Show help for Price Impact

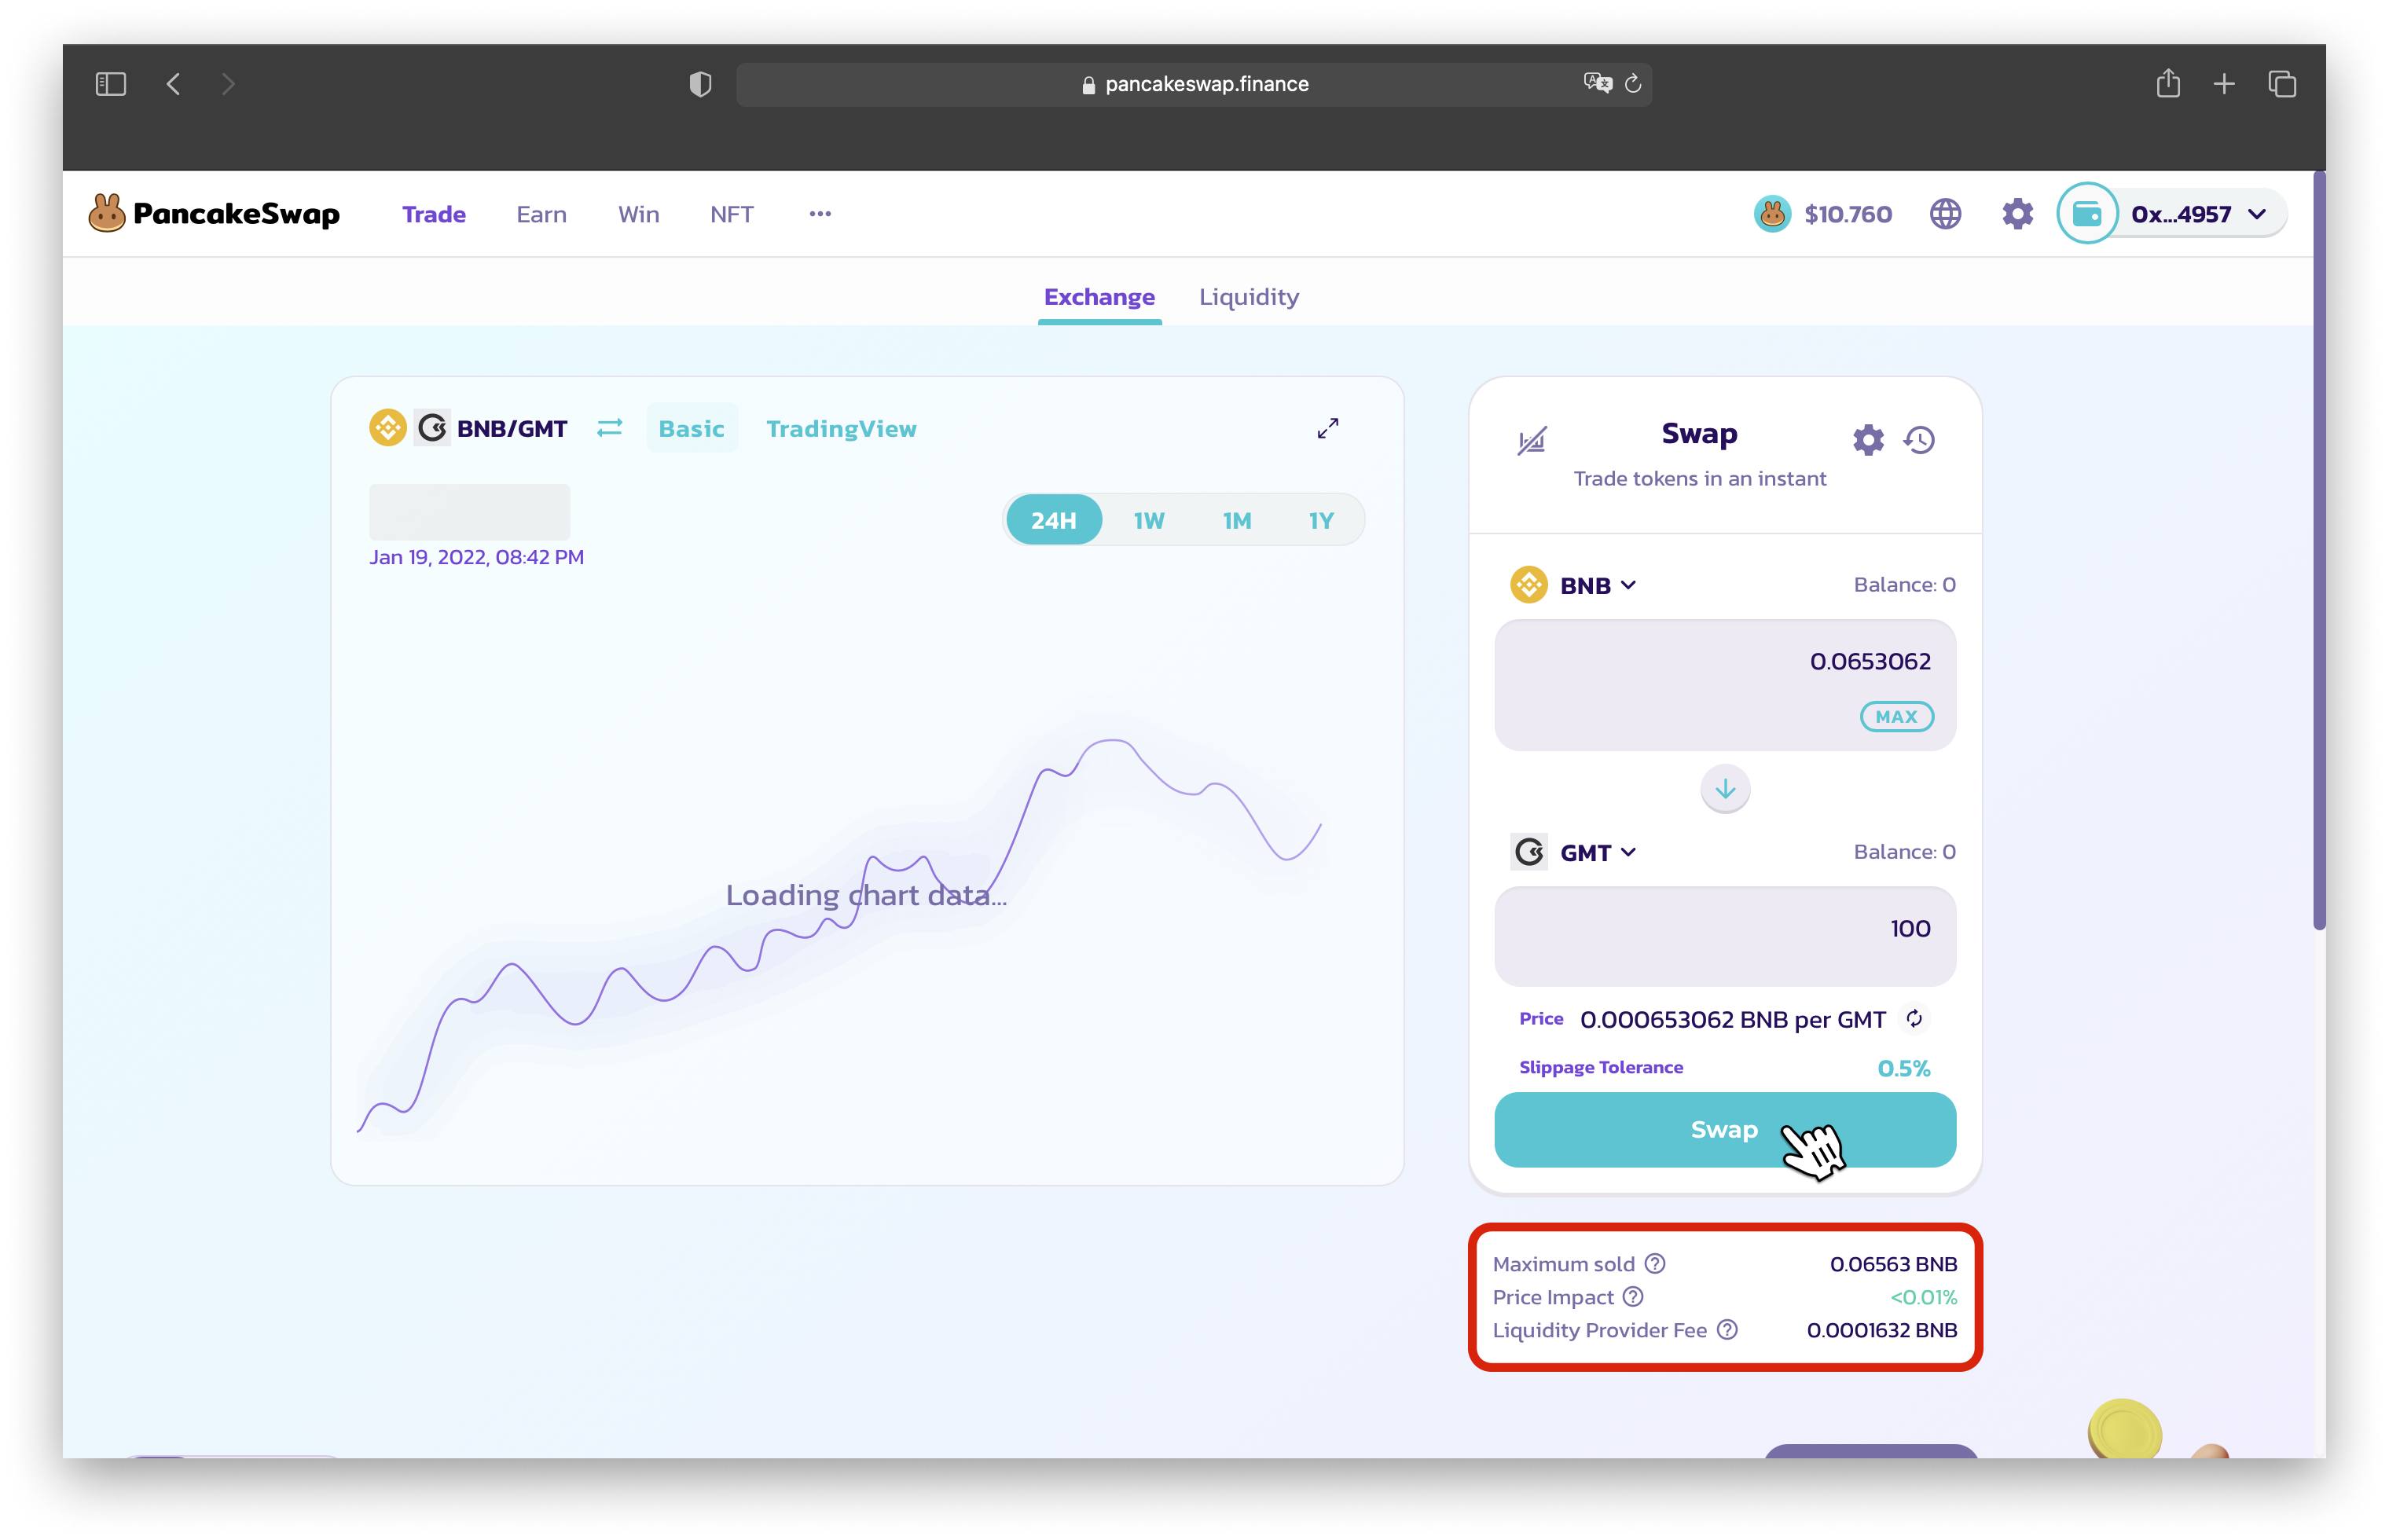pos(1632,1296)
